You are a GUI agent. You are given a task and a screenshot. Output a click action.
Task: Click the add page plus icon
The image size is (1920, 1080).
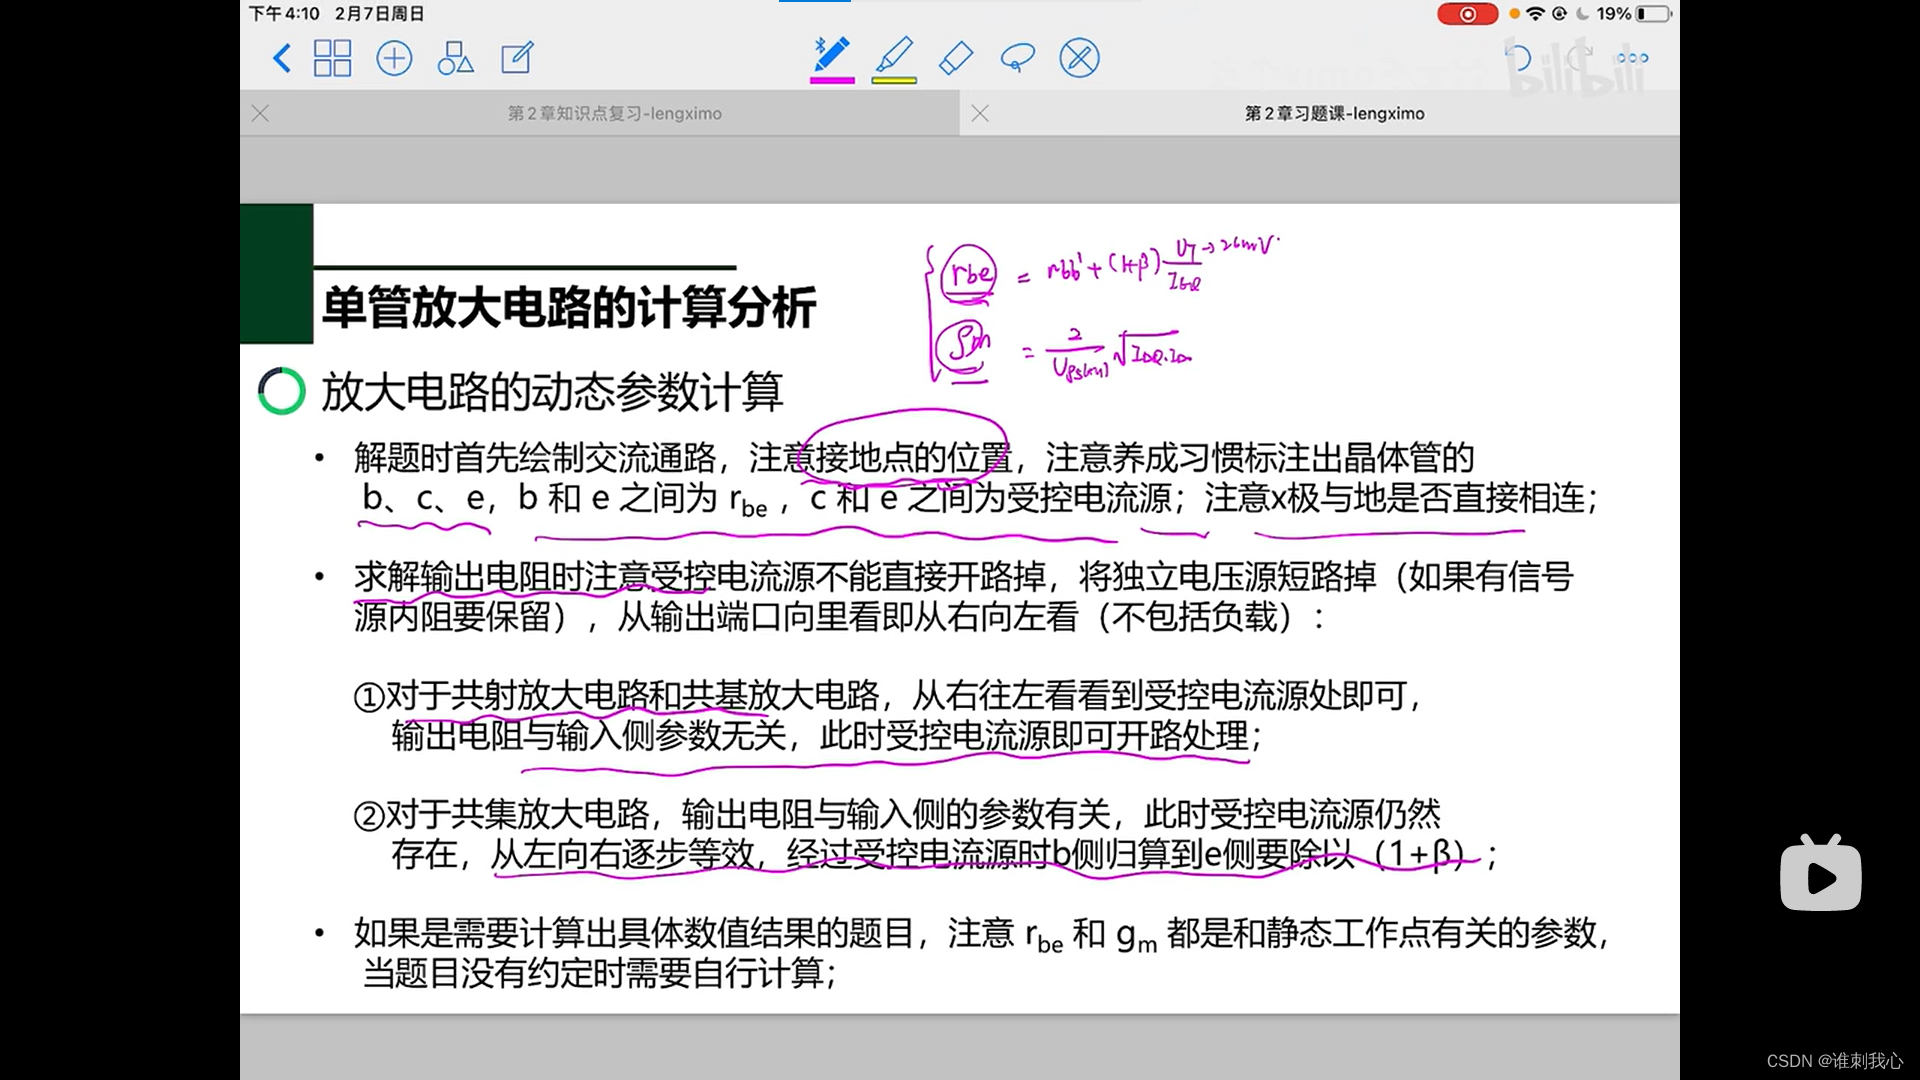click(394, 58)
